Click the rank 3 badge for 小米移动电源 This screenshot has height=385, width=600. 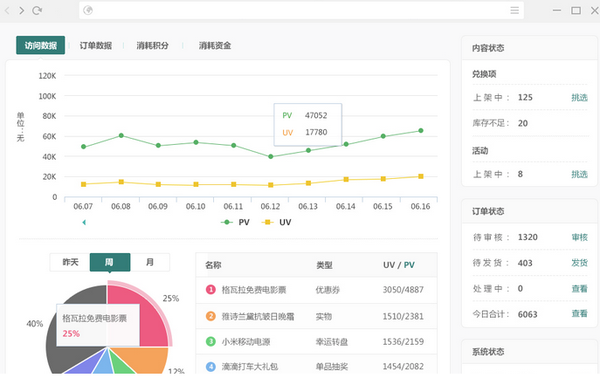tap(211, 341)
